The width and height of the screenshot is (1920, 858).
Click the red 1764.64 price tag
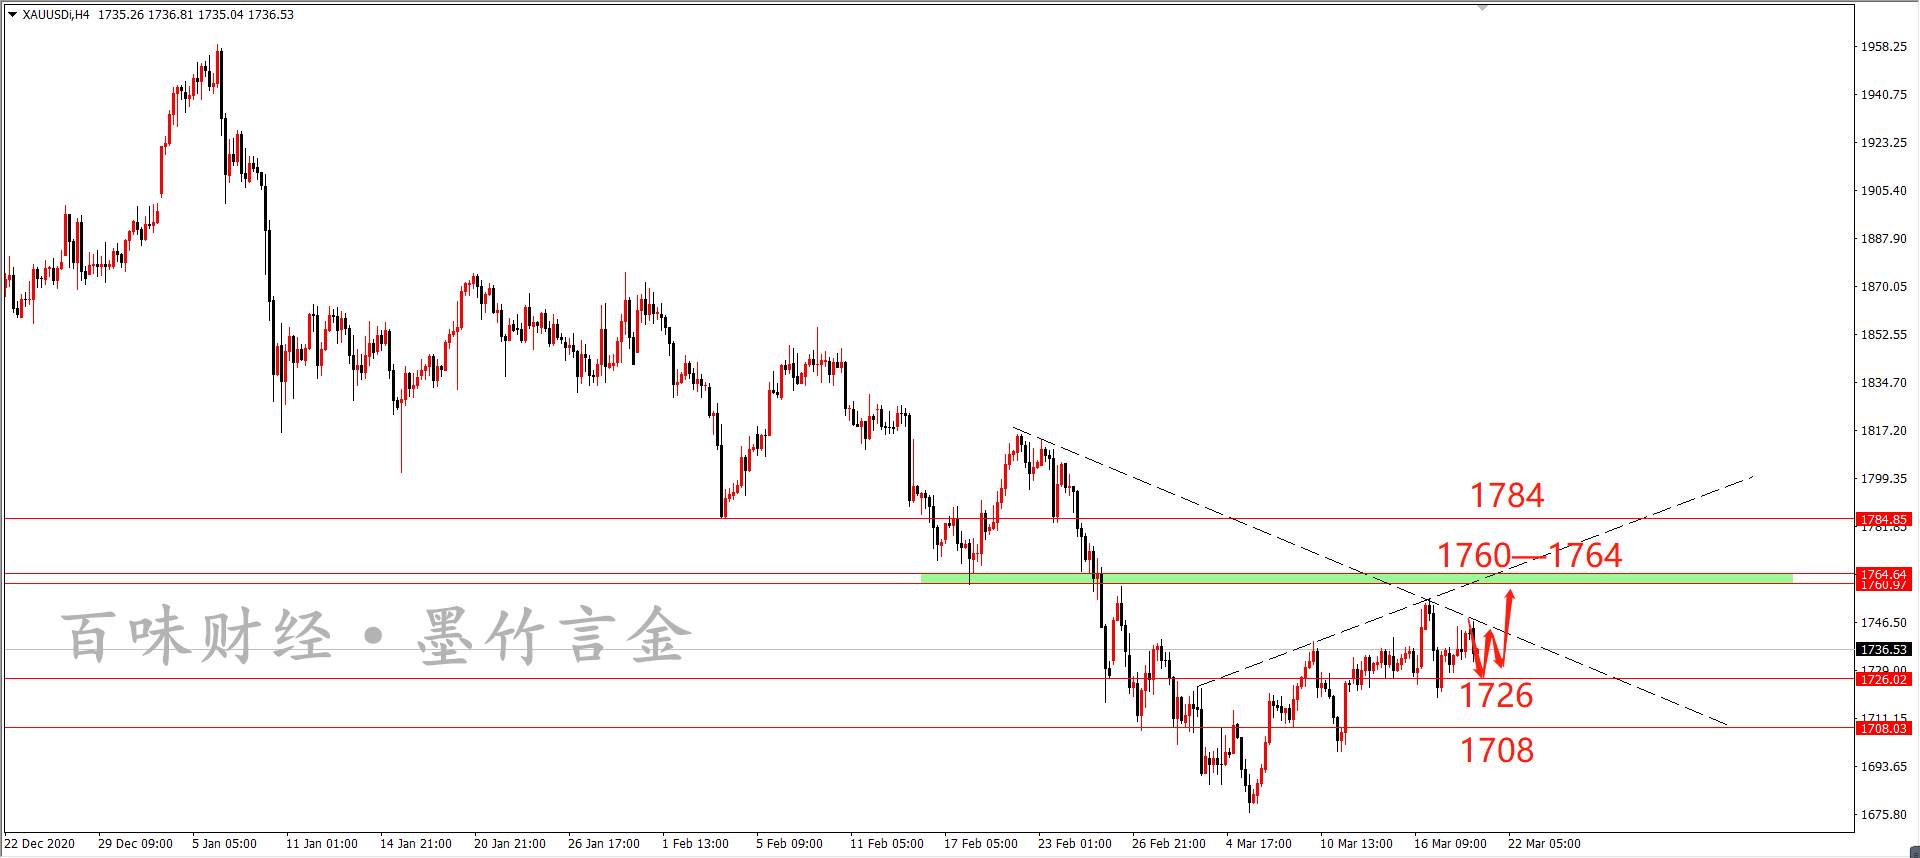click(x=1884, y=574)
